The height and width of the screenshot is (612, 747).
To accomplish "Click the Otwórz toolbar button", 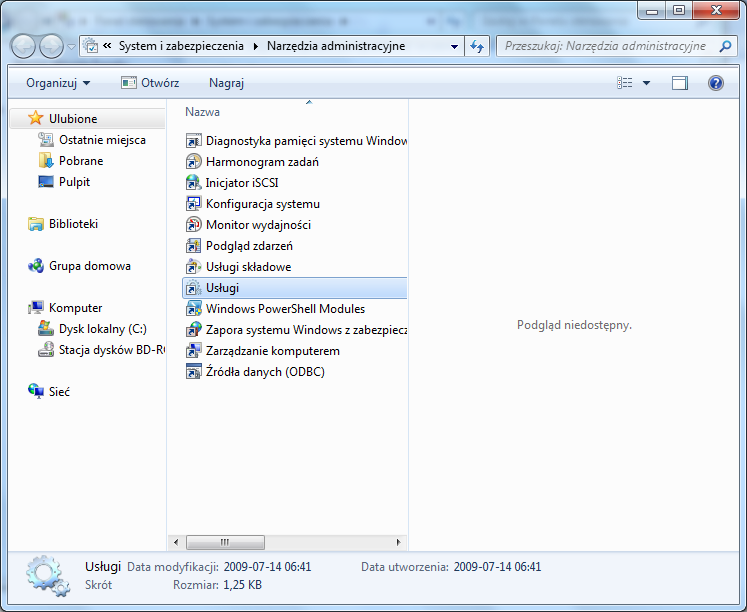I will pyautogui.click(x=150, y=83).
